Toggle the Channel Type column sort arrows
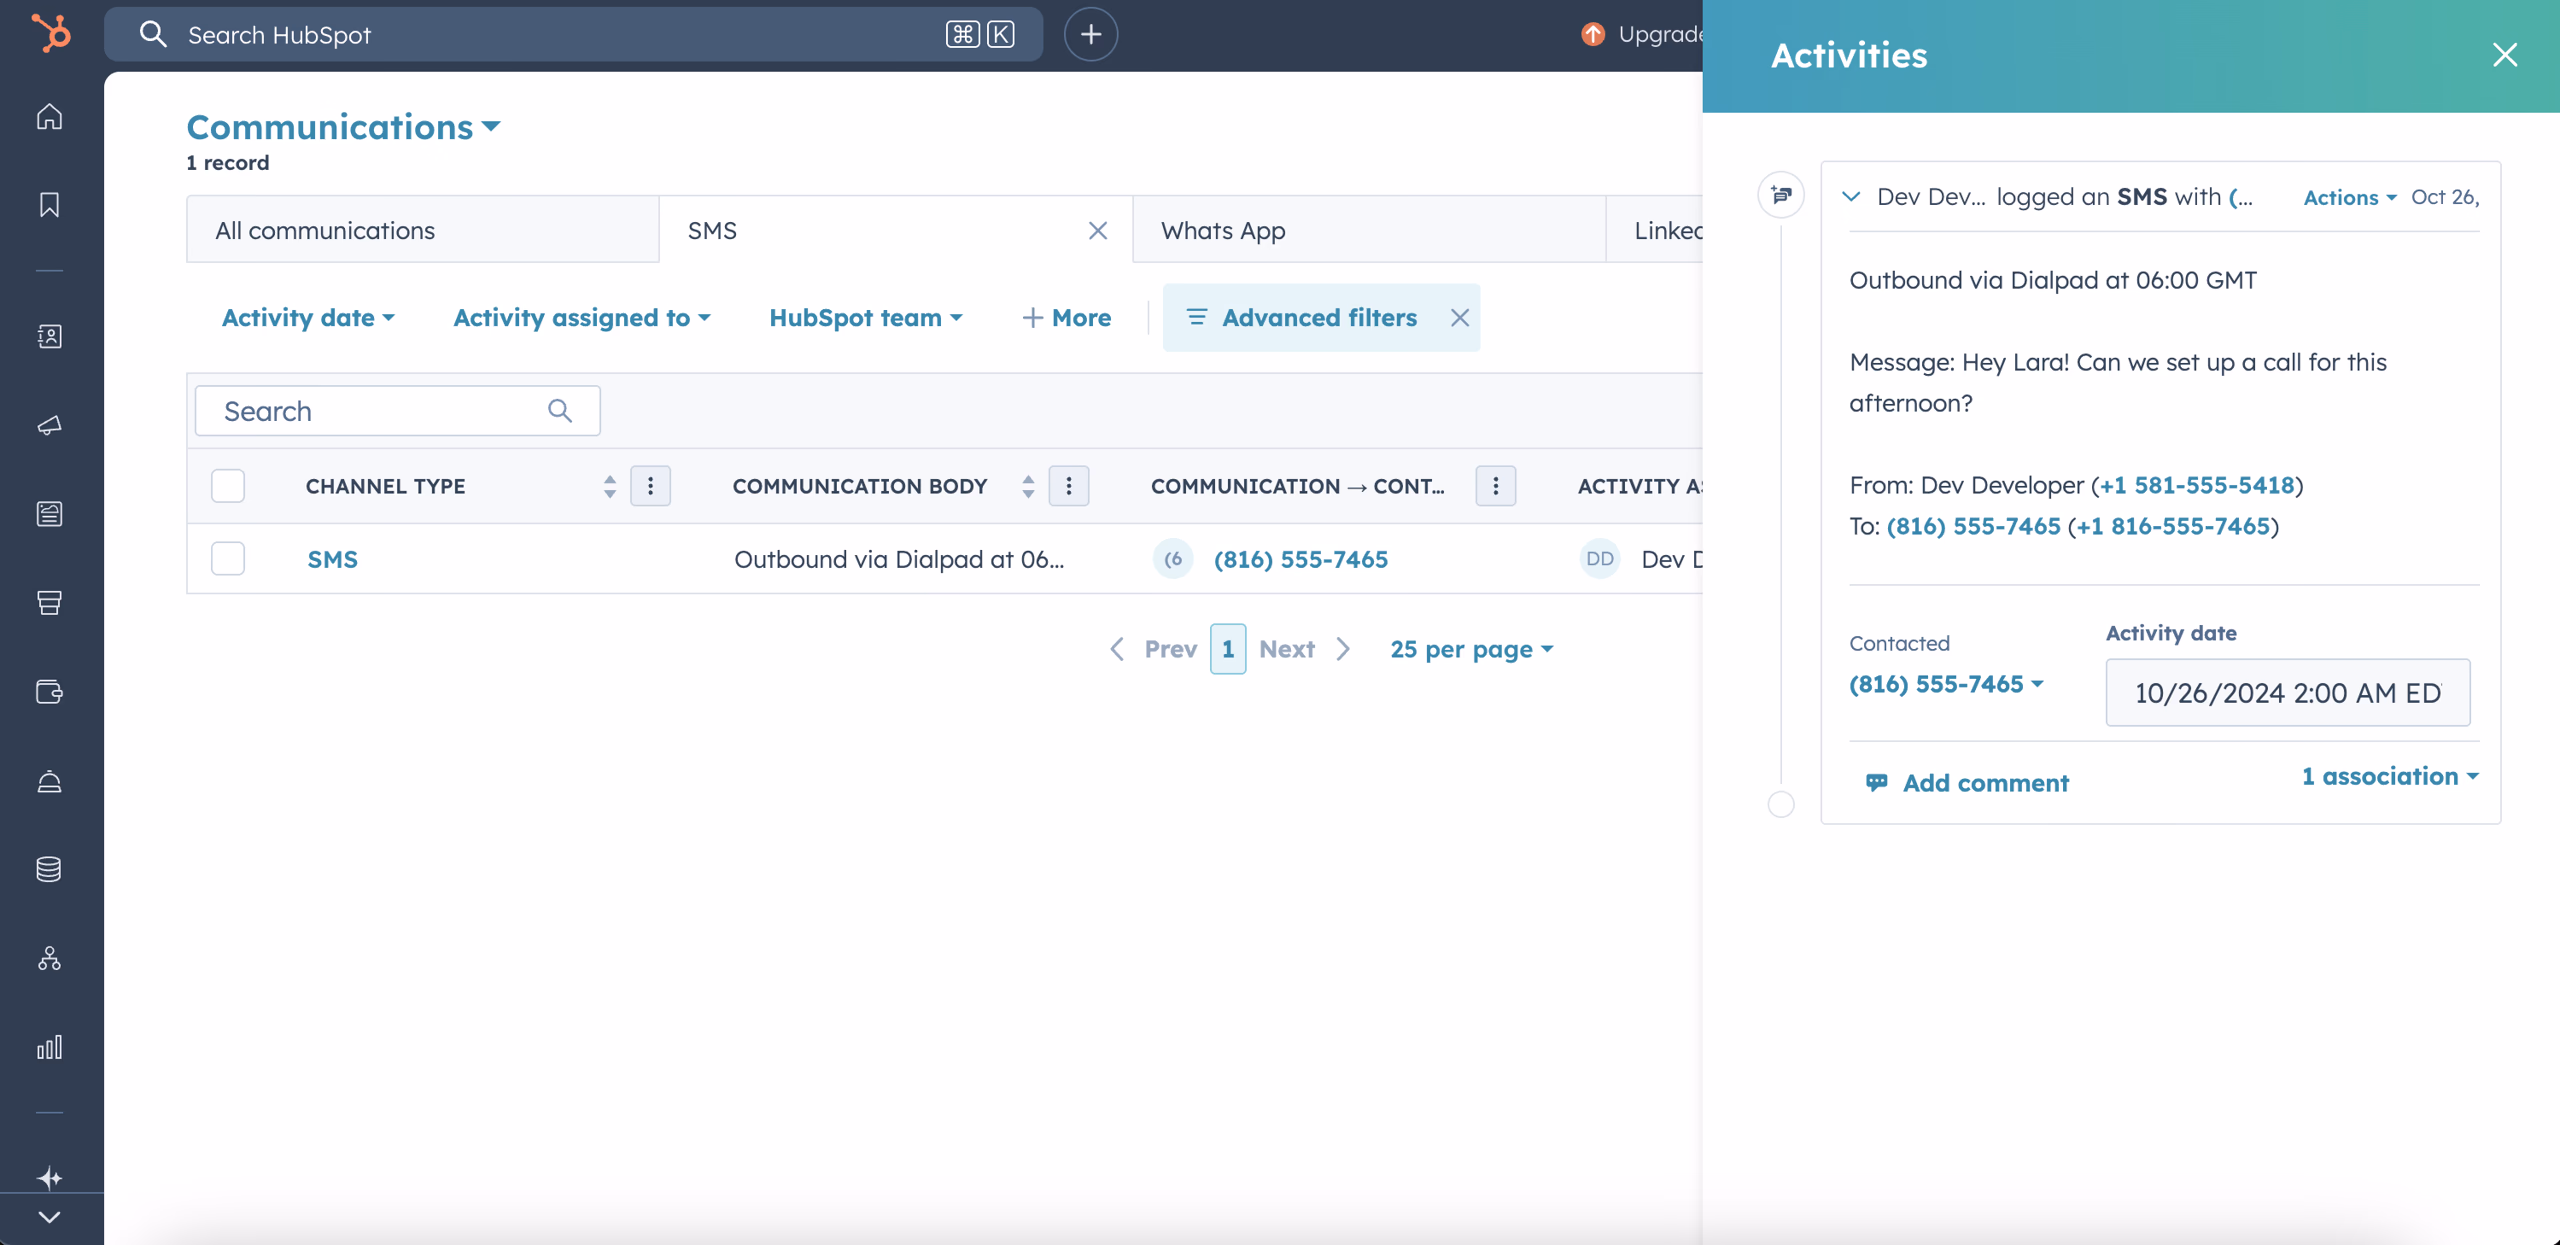This screenshot has height=1245, width=2560. coord(609,485)
